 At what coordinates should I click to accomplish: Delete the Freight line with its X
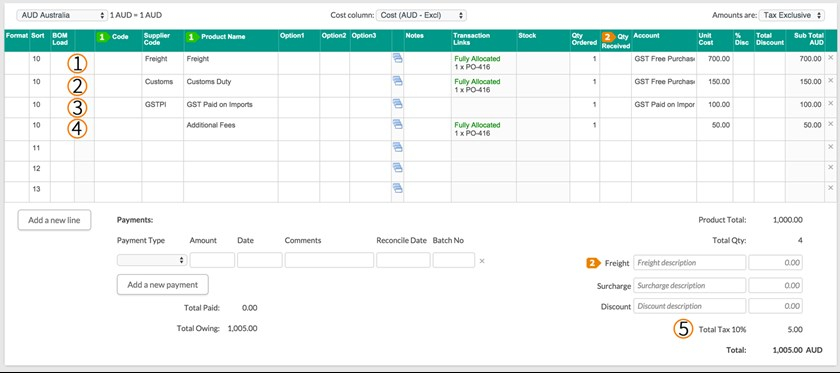pos(831,57)
